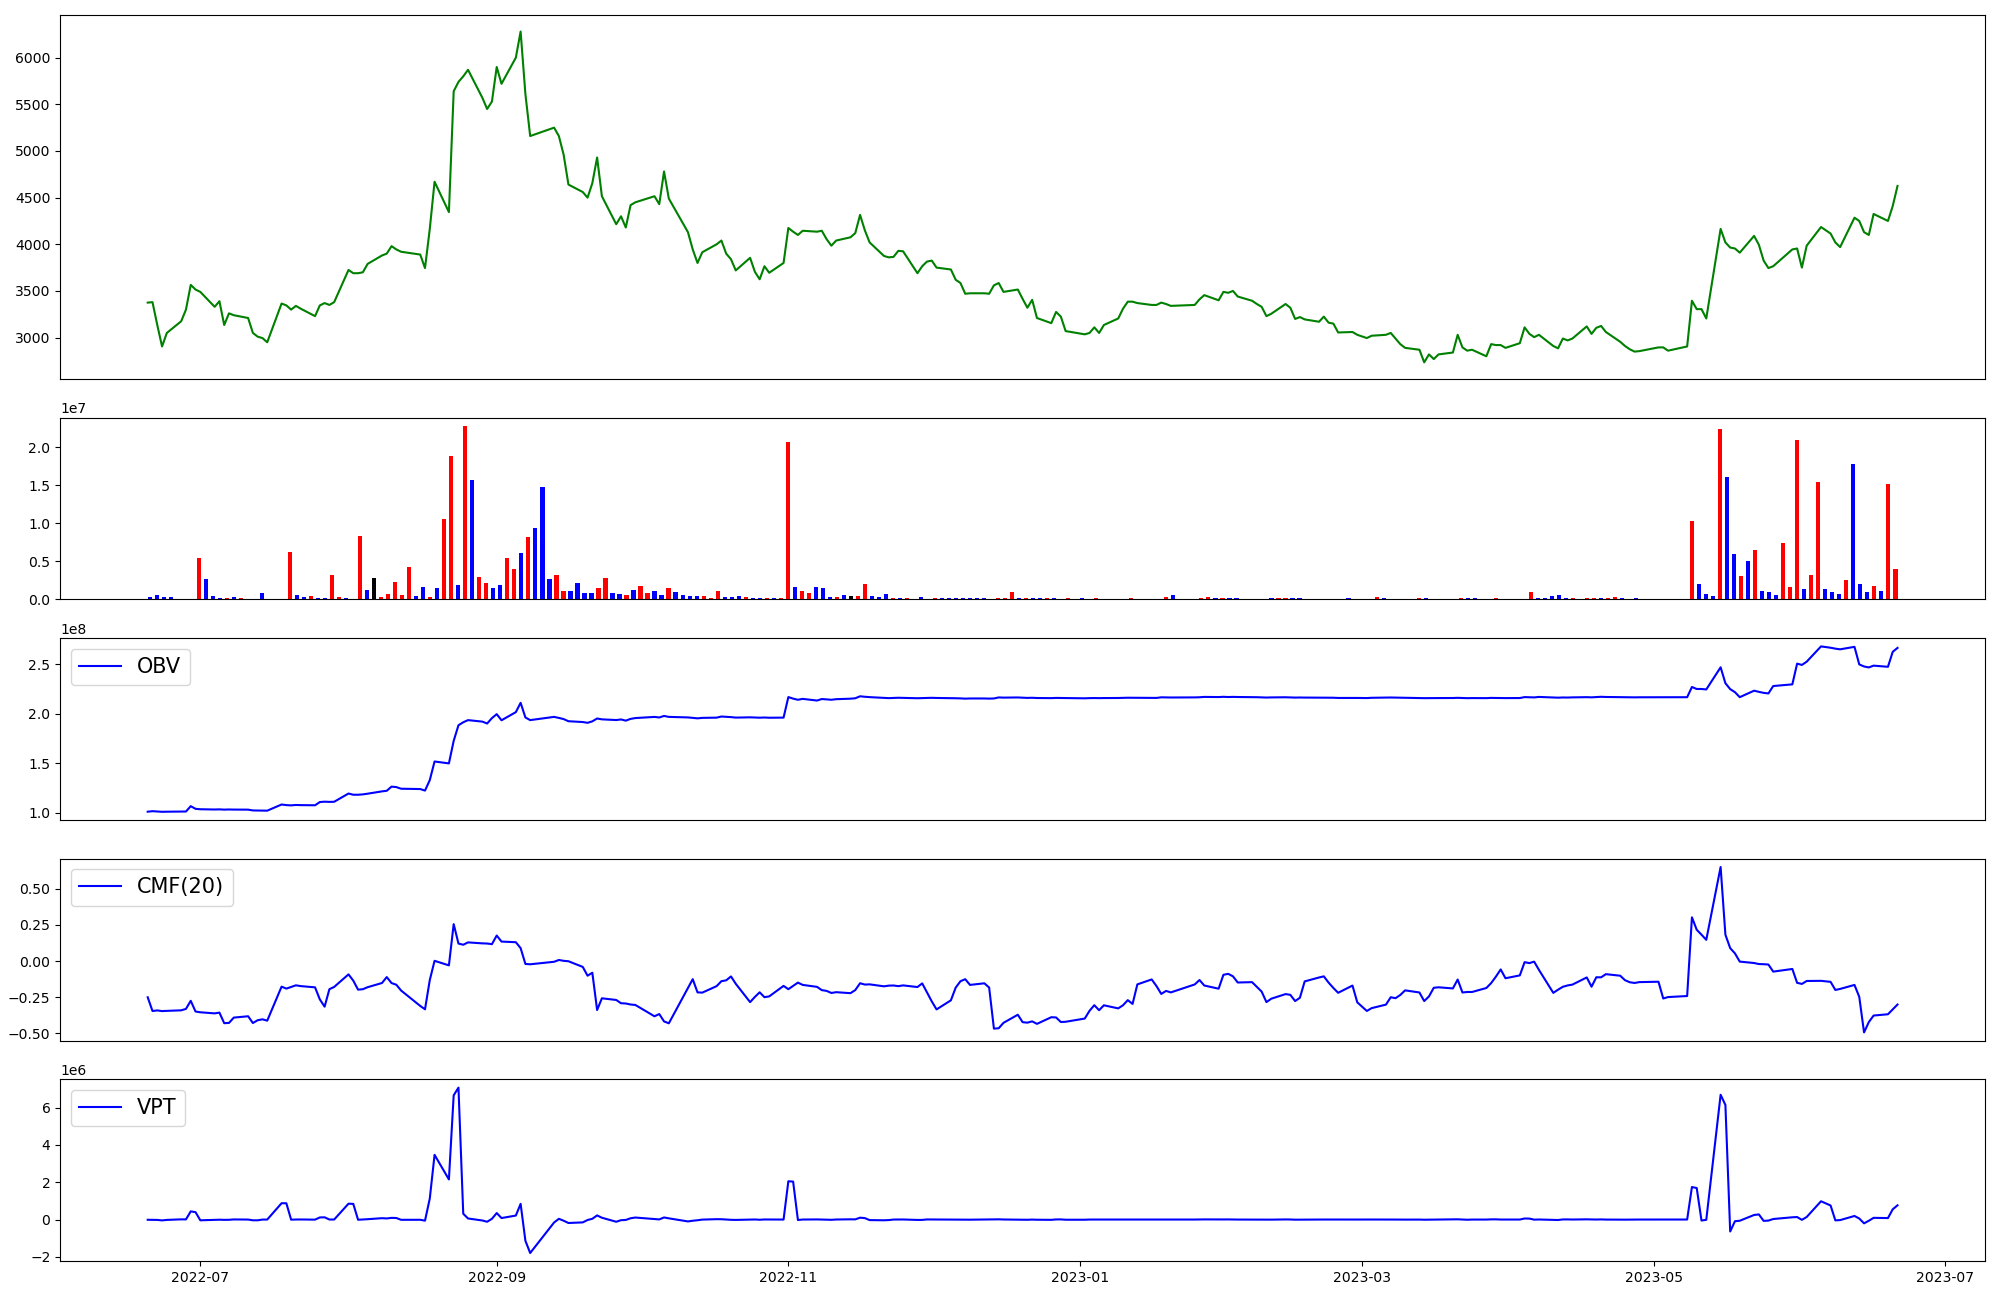The image size is (2000, 1300).
Task: Click the tall red volume bar near 2022-11
Action: click(788, 520)
